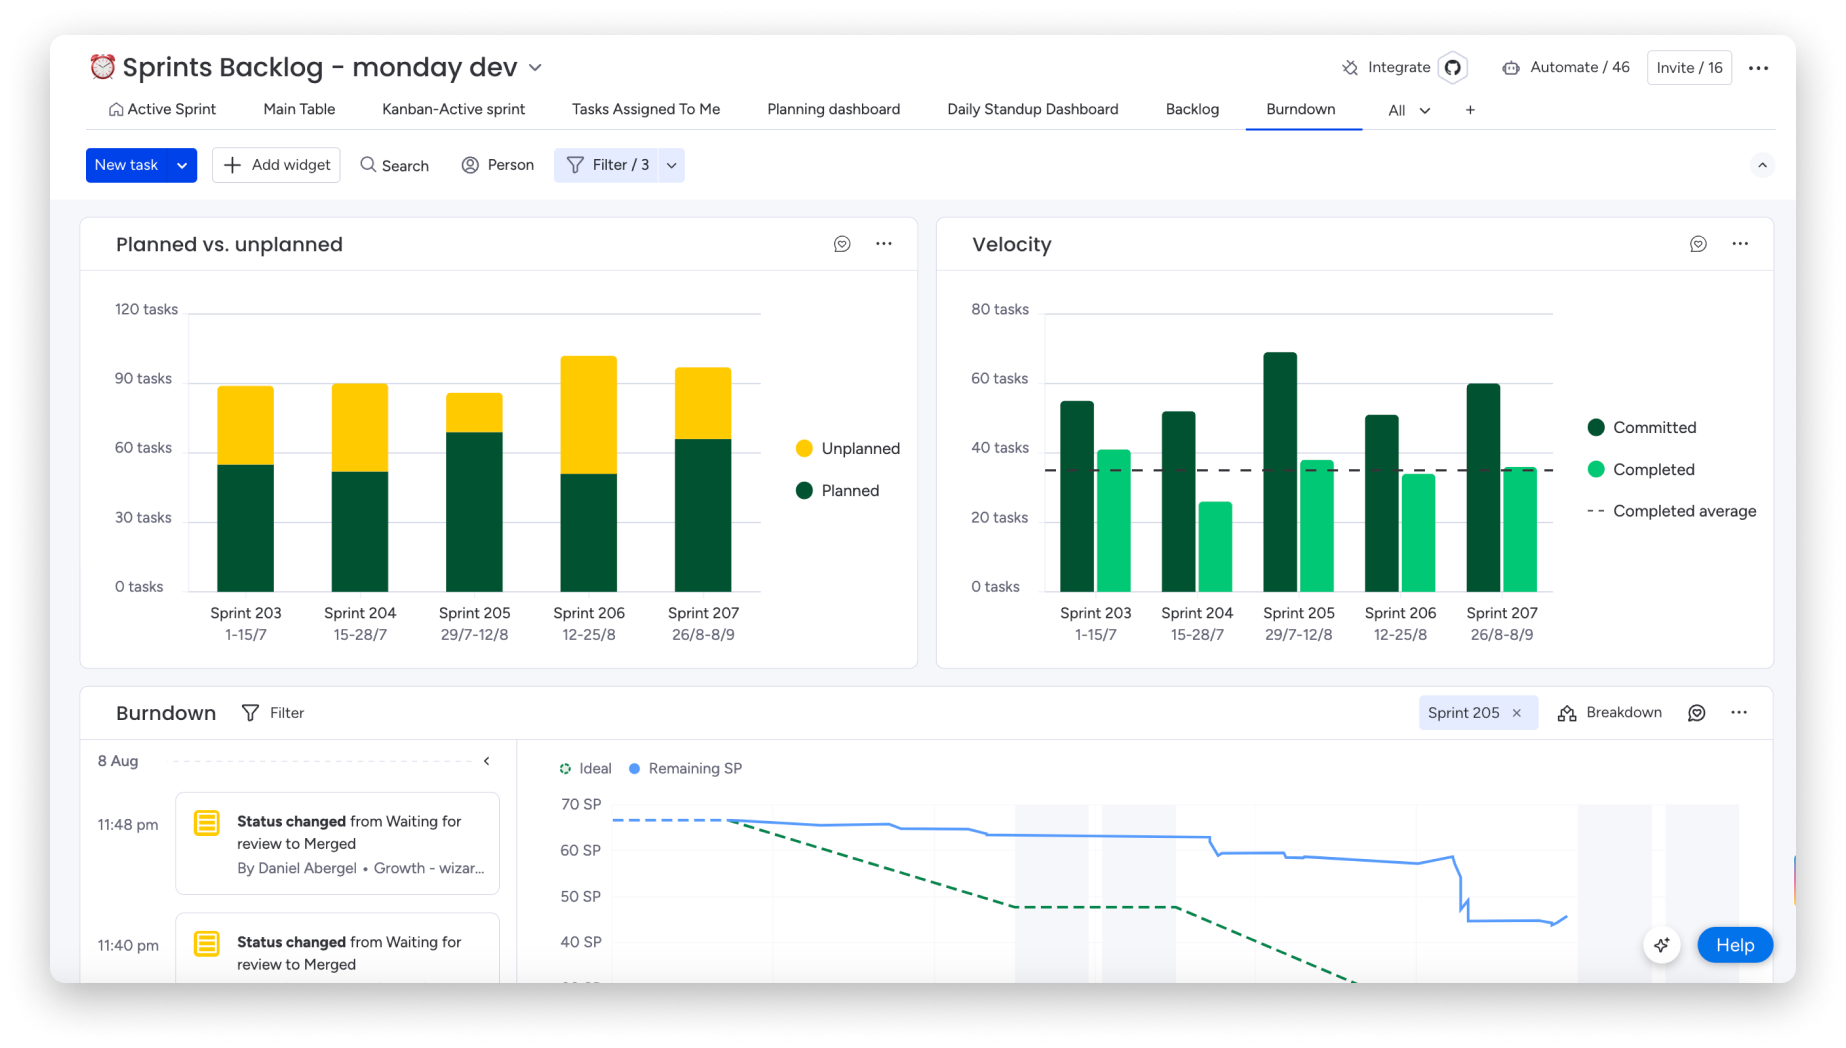Click the board title Sprints Backlog - monday dev
This screenshot has width=1846, height=1048.
(x=320, y=67)
